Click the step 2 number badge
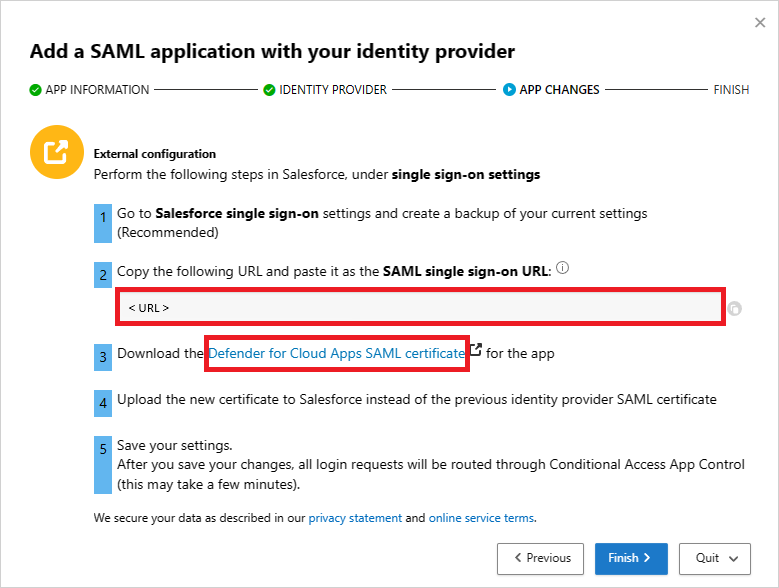This screenshot has width=779, height=588. (103, 274)
